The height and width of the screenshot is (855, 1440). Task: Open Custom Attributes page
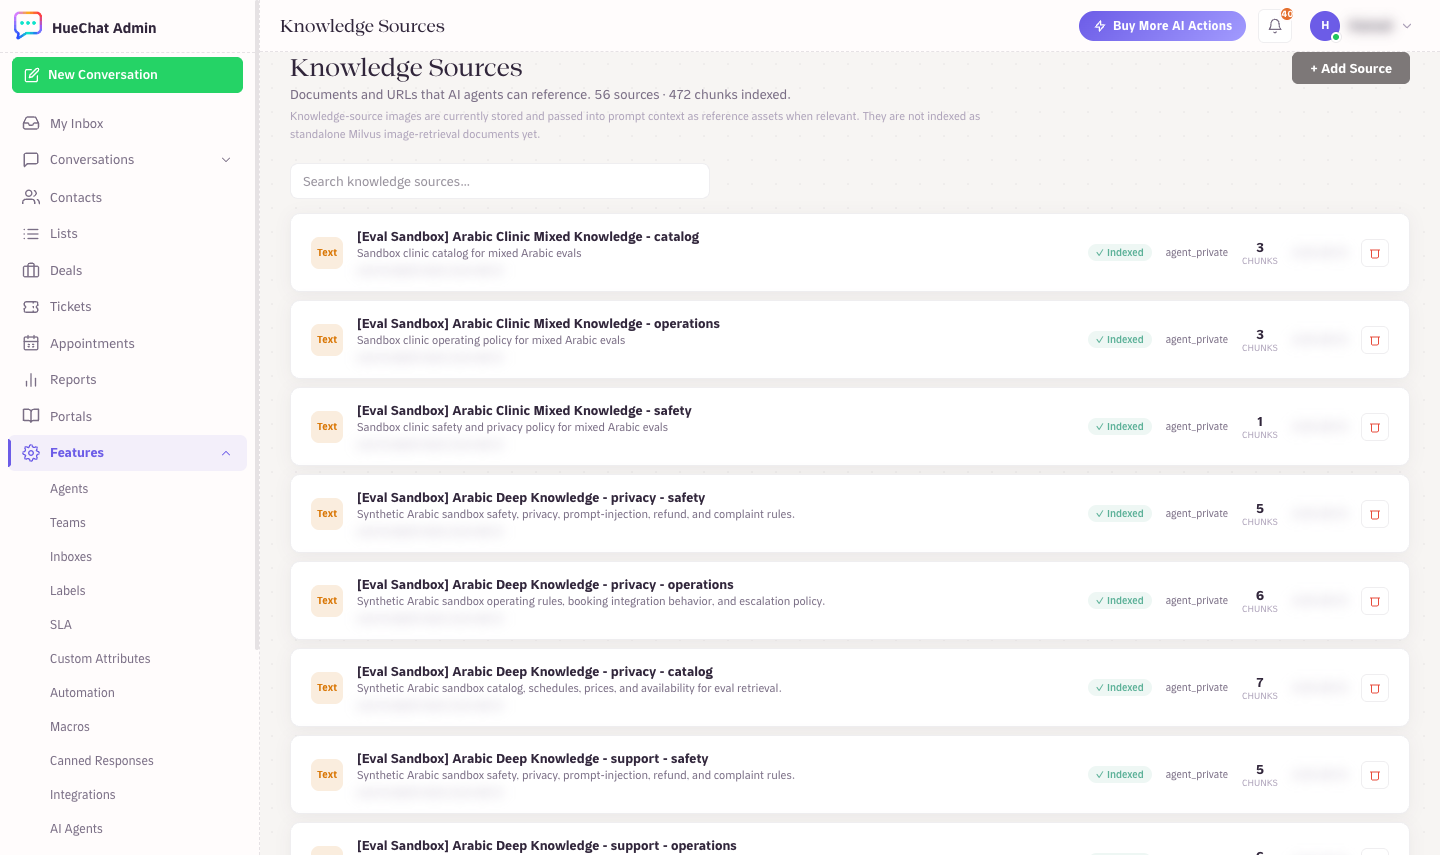coord(100,659)
